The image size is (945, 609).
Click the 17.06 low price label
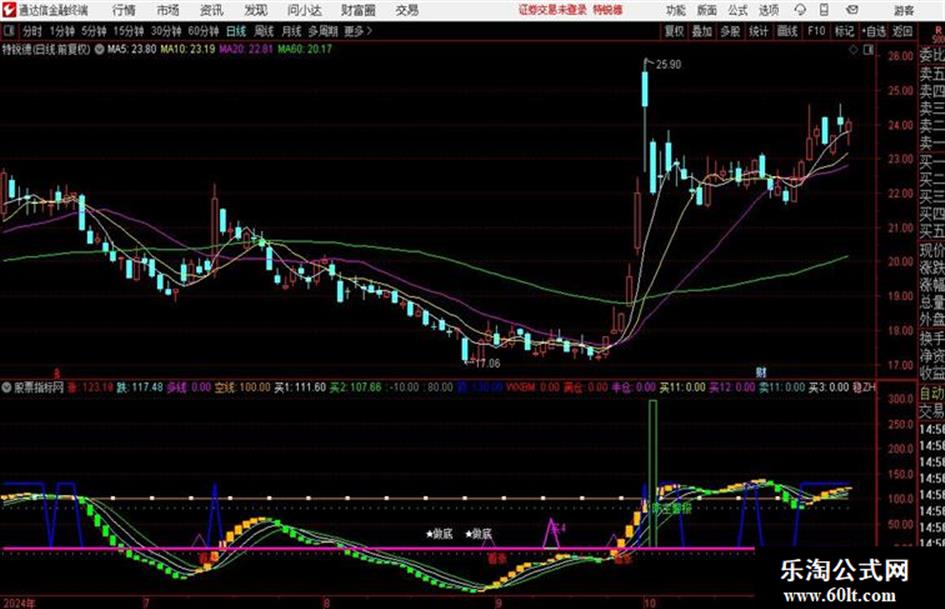tap(487, 364)
